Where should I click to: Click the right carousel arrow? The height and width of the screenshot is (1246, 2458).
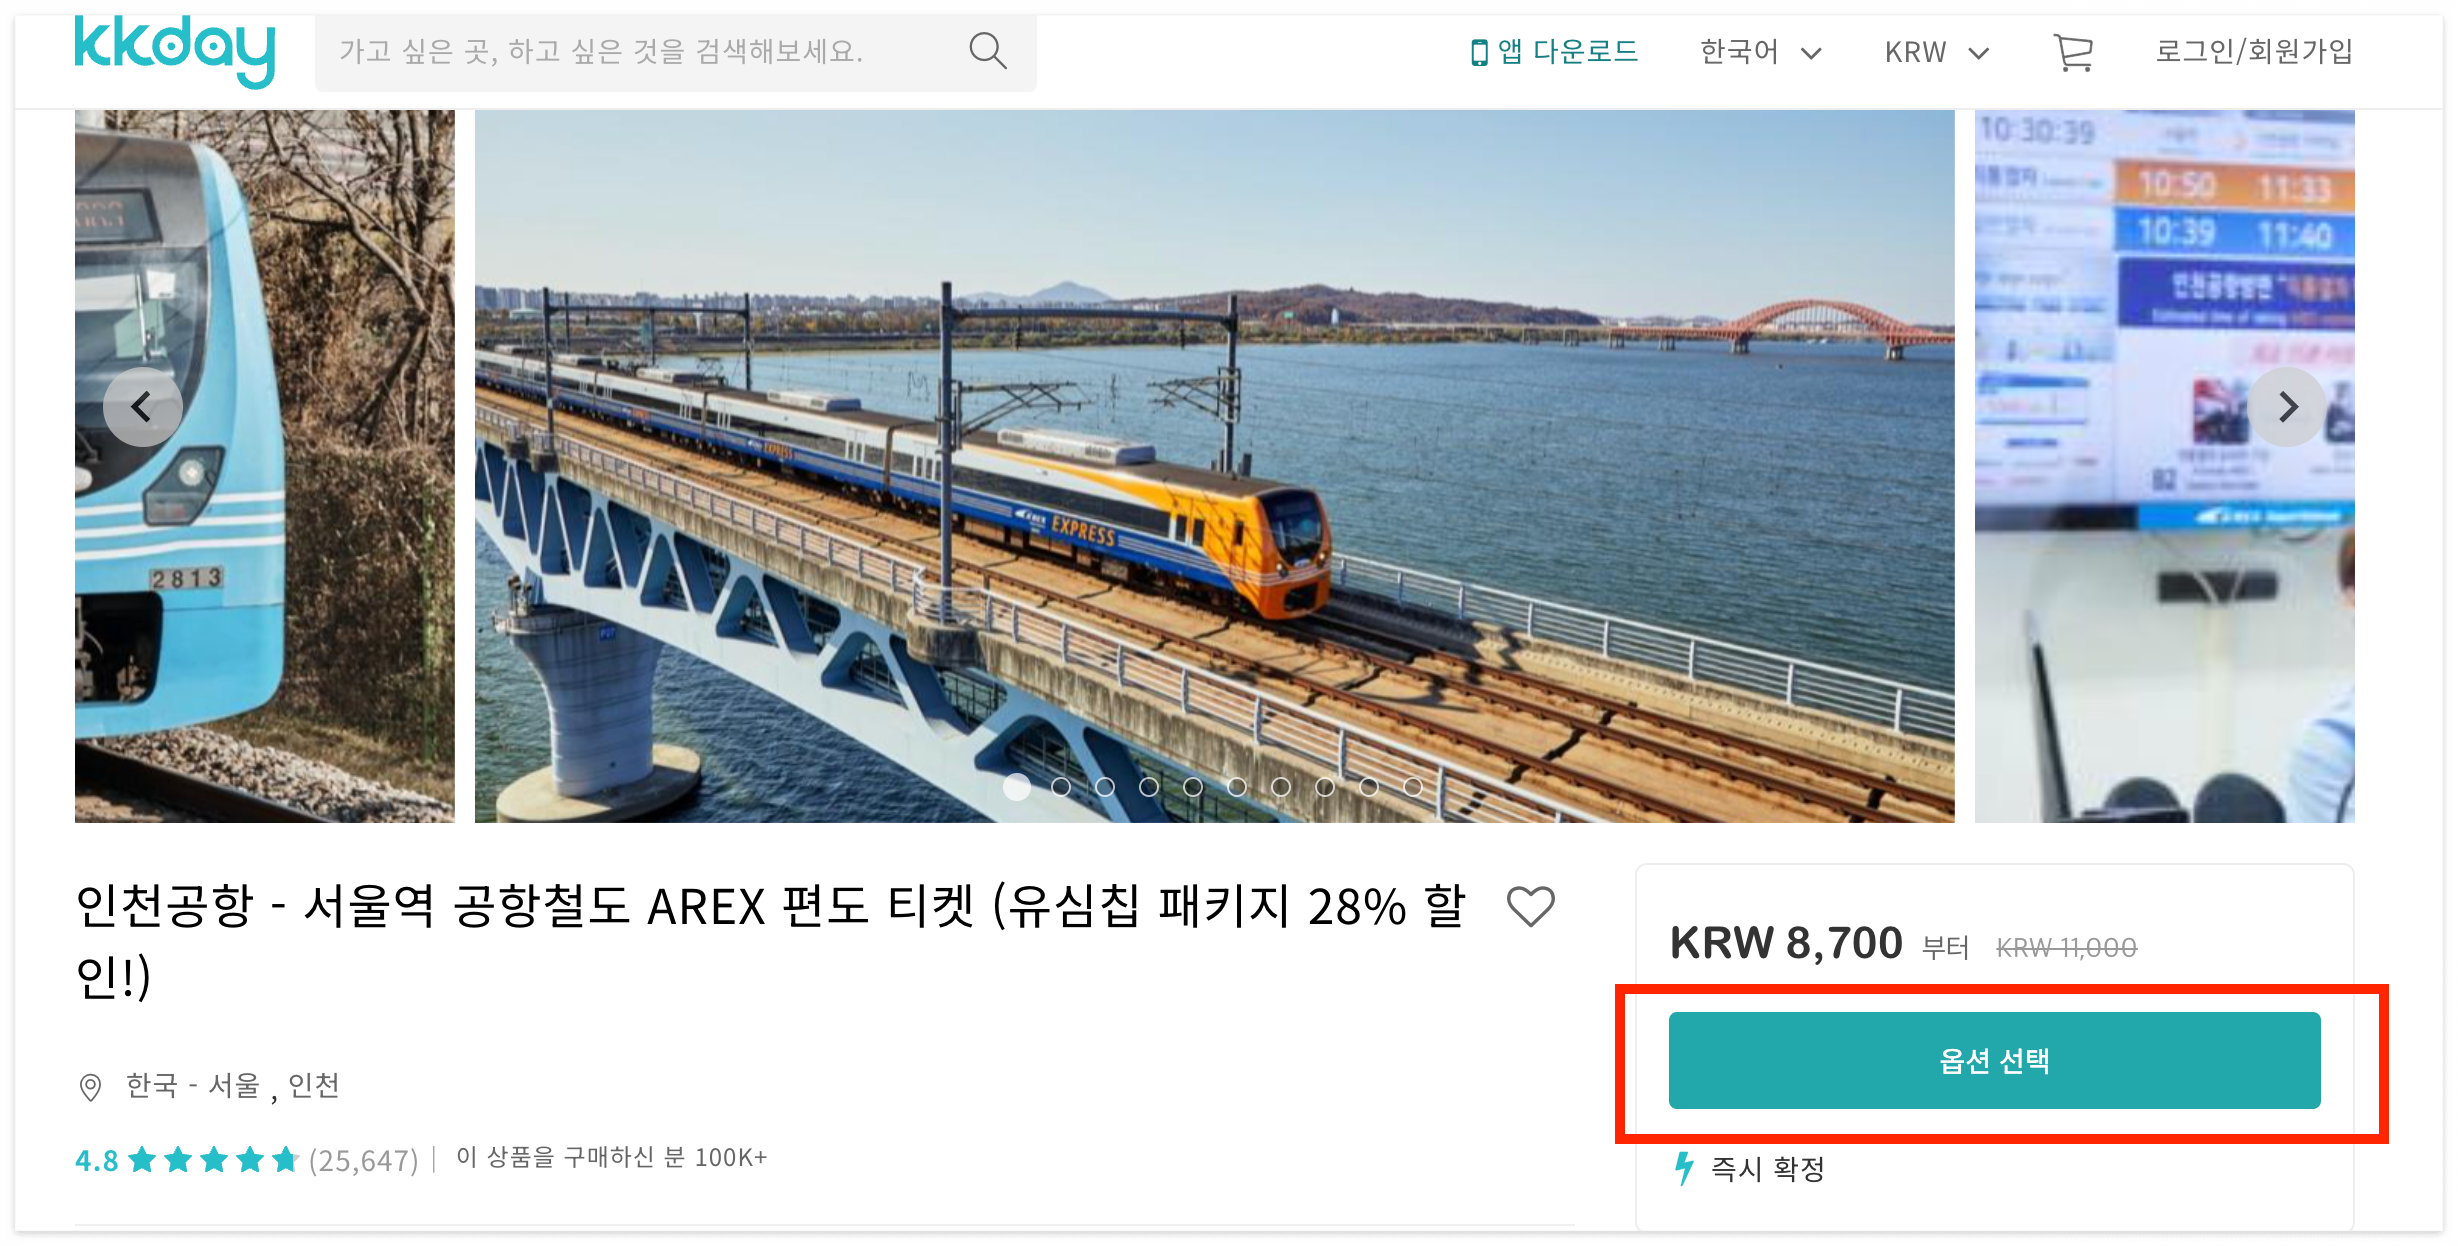click(x=2288, y=406)
